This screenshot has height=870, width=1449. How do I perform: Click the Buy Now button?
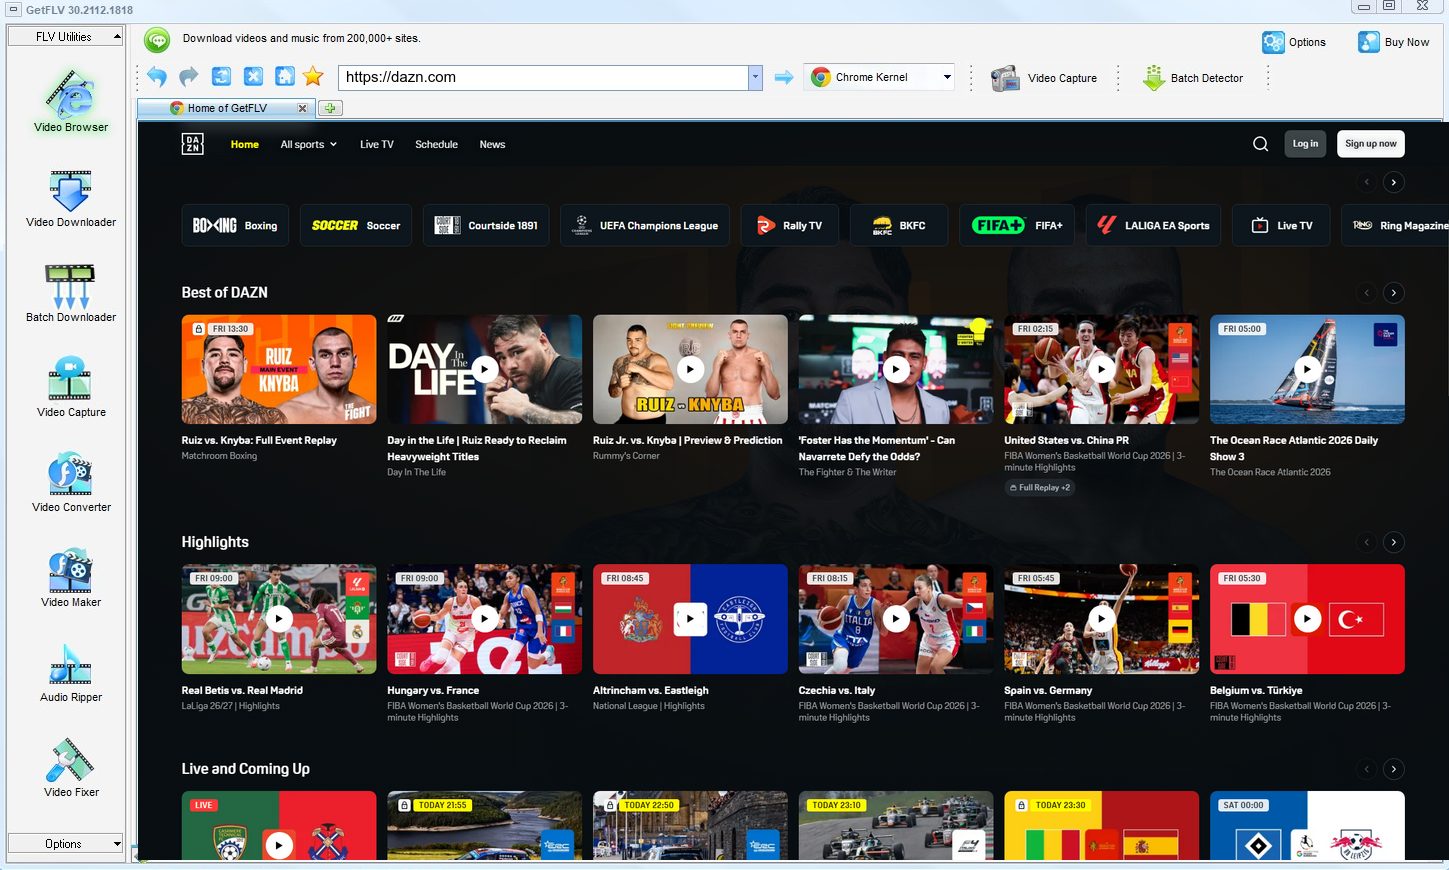tap(1393, 42)
